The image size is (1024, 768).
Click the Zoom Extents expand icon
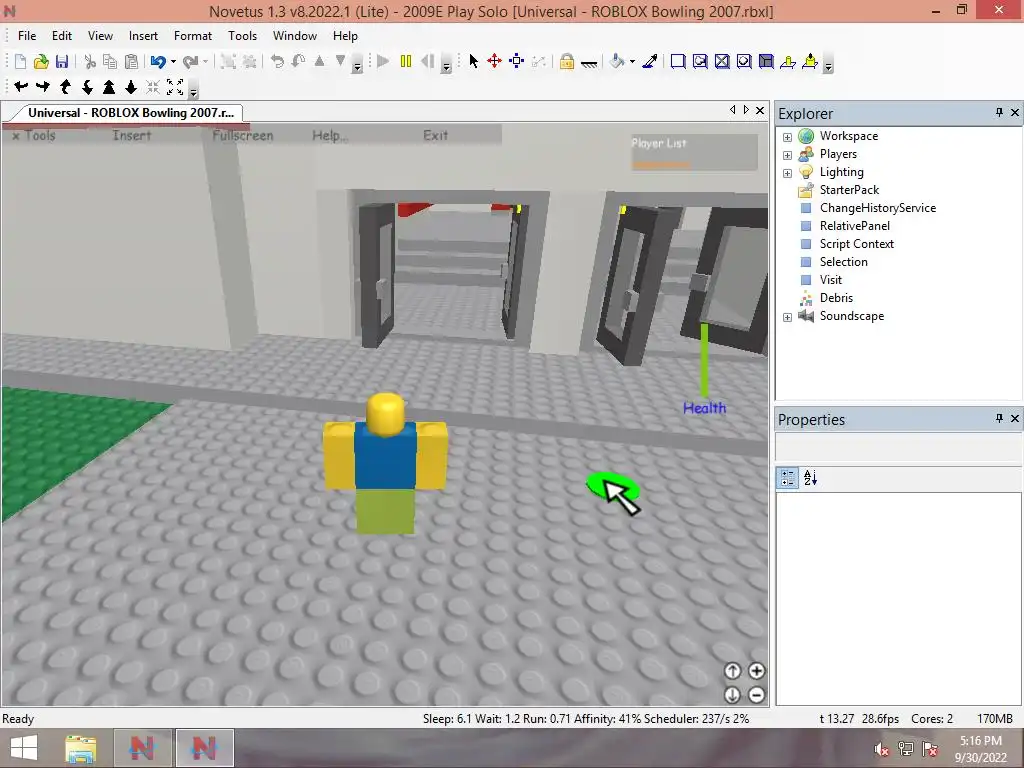click(x=175, y=87)
